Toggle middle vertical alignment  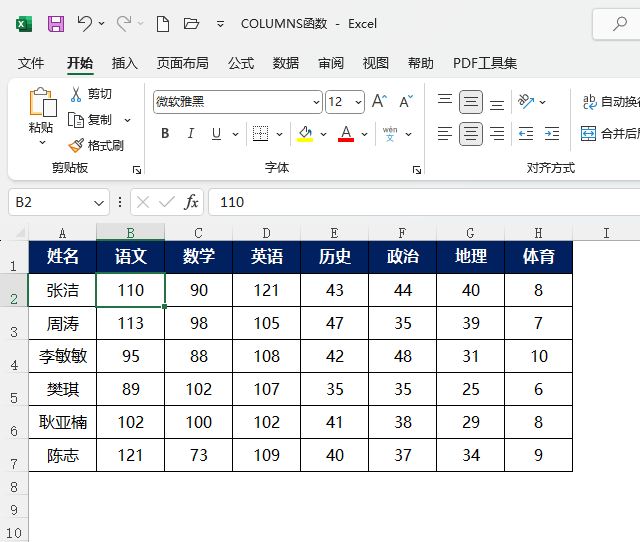pyautogui.click(x=471, y=102)
